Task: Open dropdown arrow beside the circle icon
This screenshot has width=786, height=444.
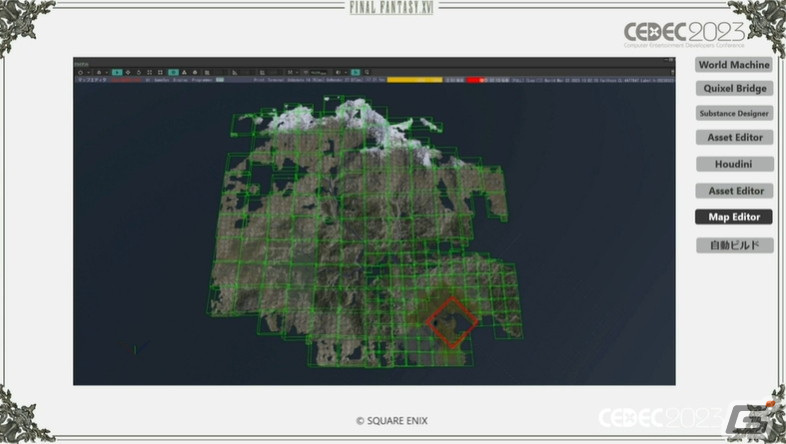Action: pos(88,73)
